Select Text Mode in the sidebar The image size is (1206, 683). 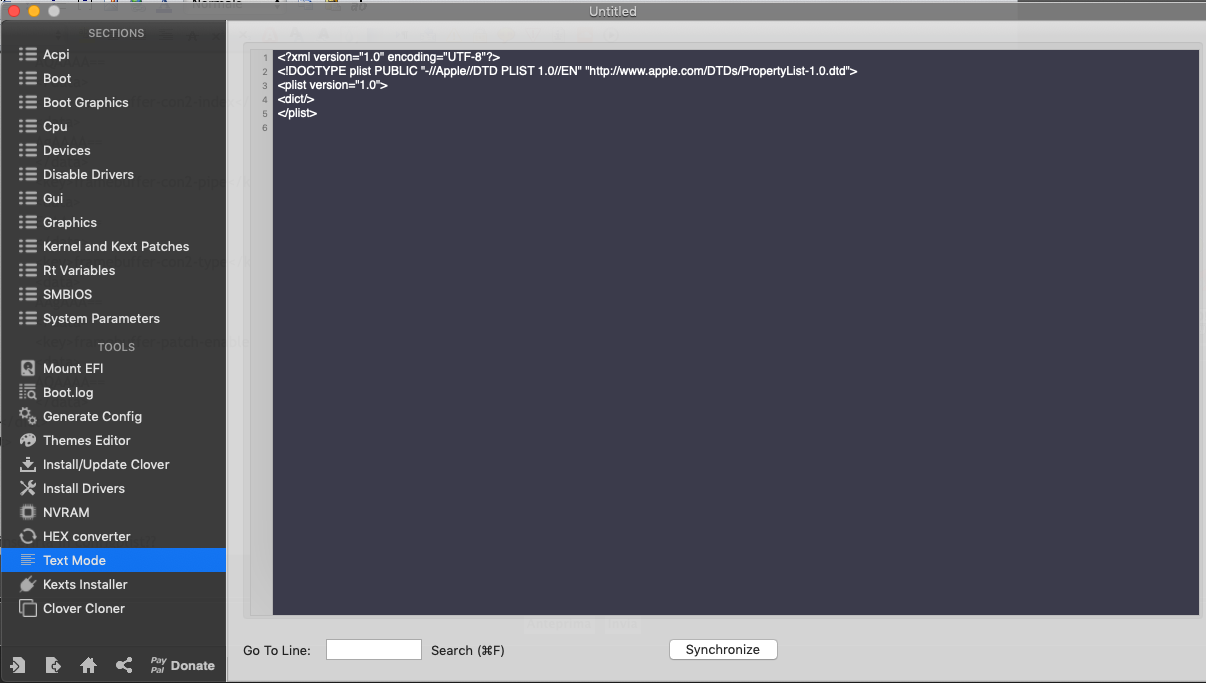click(113, 560)
